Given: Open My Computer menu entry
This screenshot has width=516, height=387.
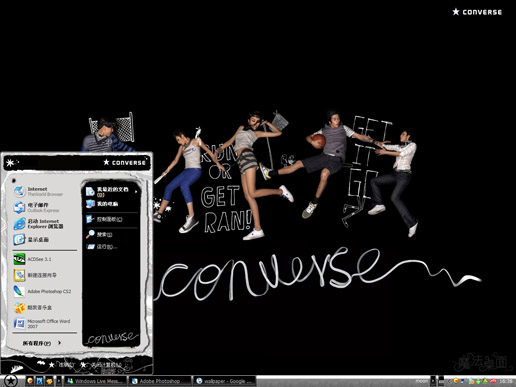Looking at the screenshot, I should tap(102, 204).
